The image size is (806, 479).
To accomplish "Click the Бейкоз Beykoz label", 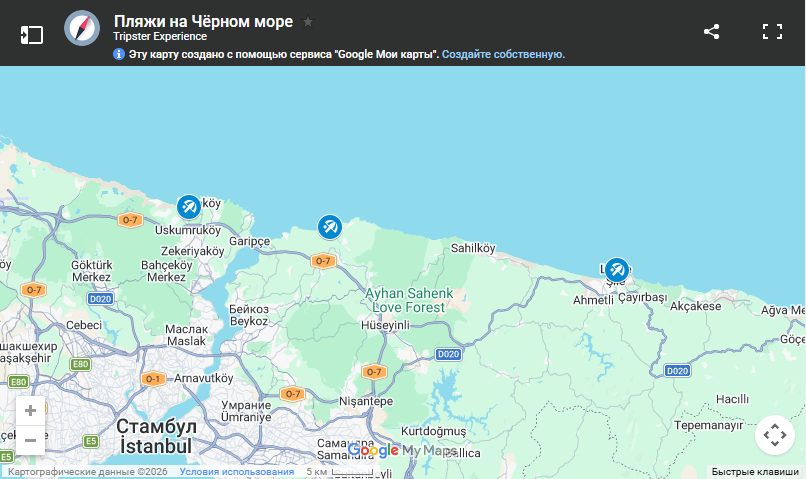I will 249,315.
